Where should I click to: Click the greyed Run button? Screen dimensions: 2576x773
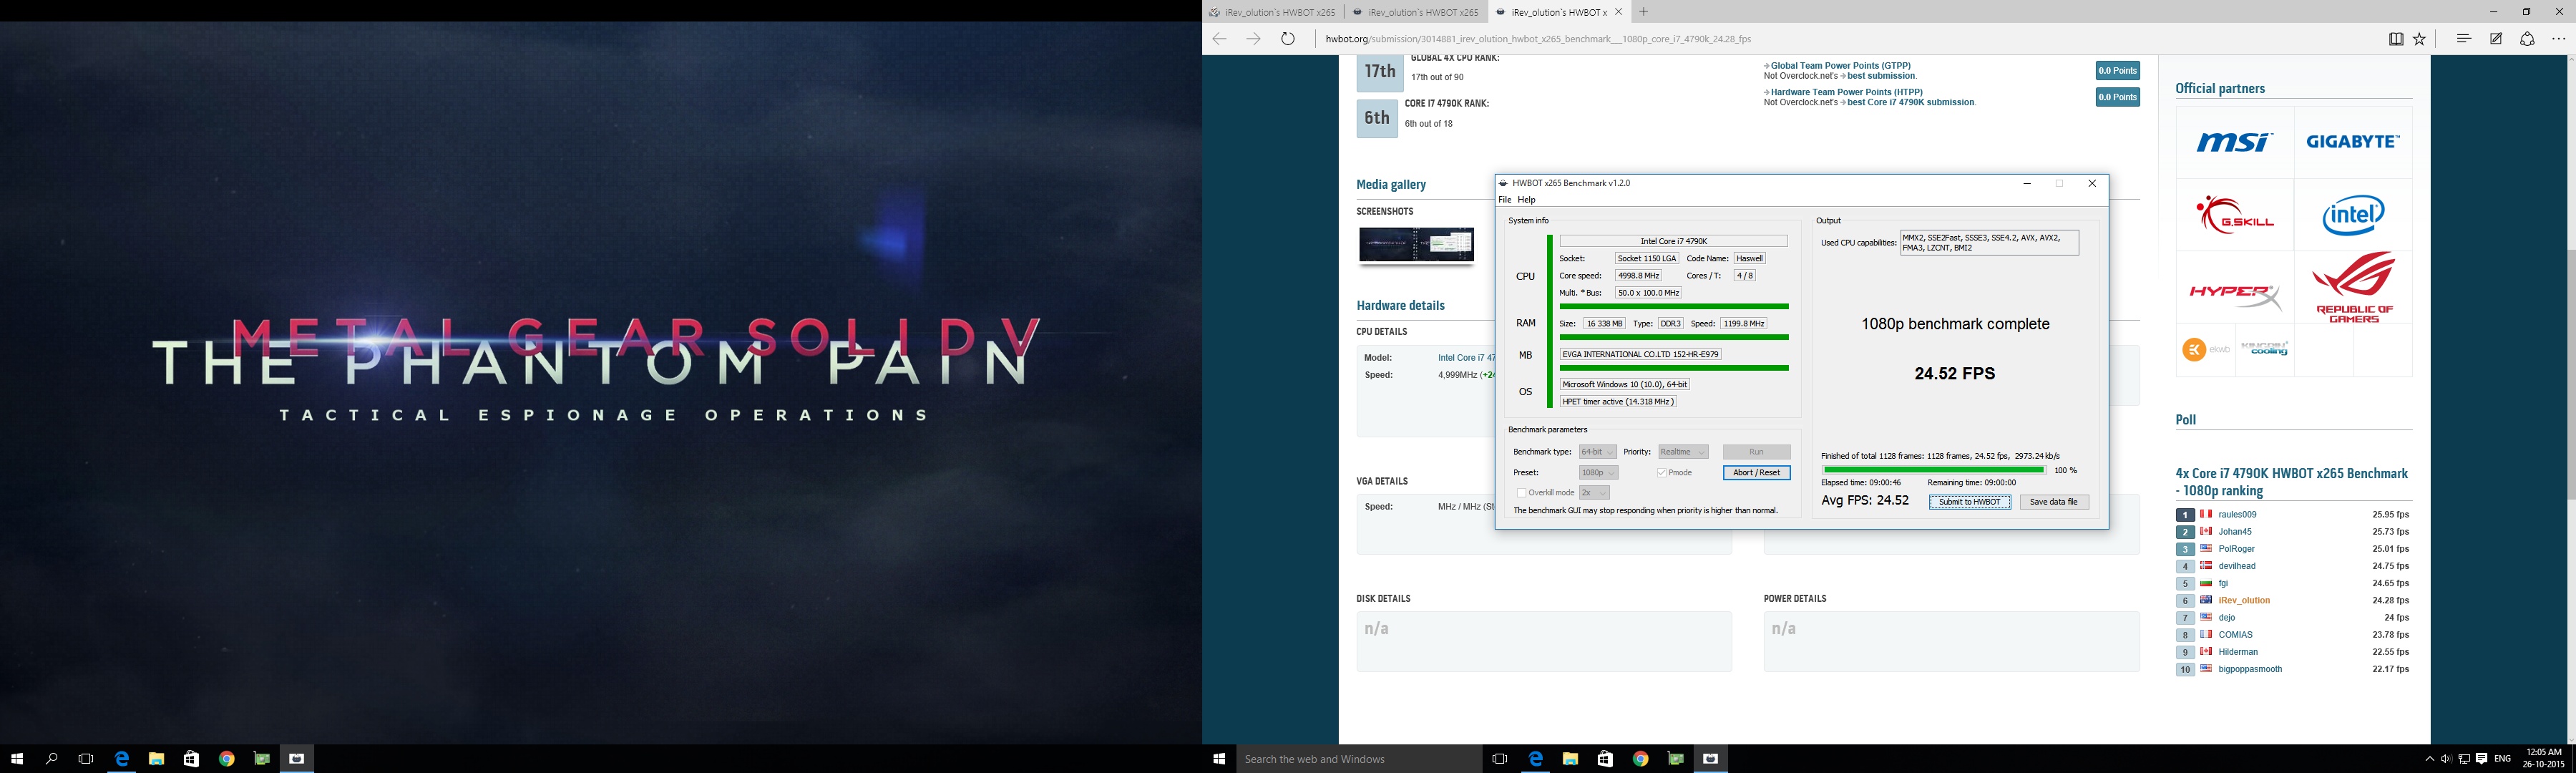click(1757, 452)
